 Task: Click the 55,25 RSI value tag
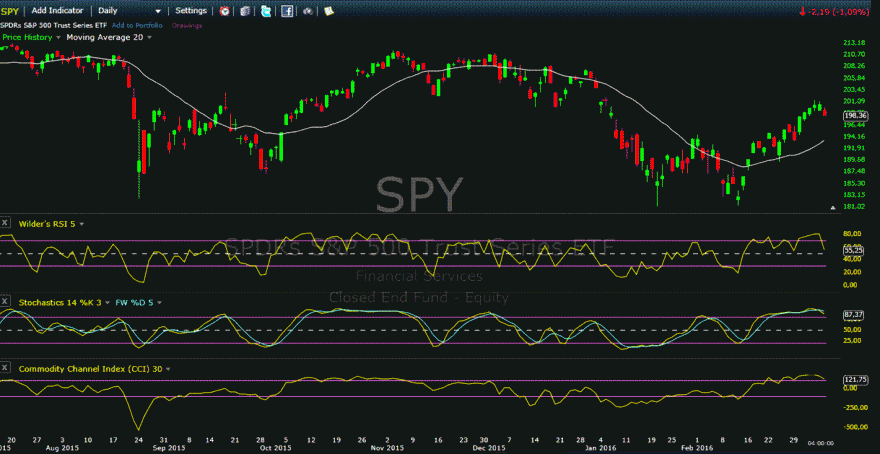(854, 251)
